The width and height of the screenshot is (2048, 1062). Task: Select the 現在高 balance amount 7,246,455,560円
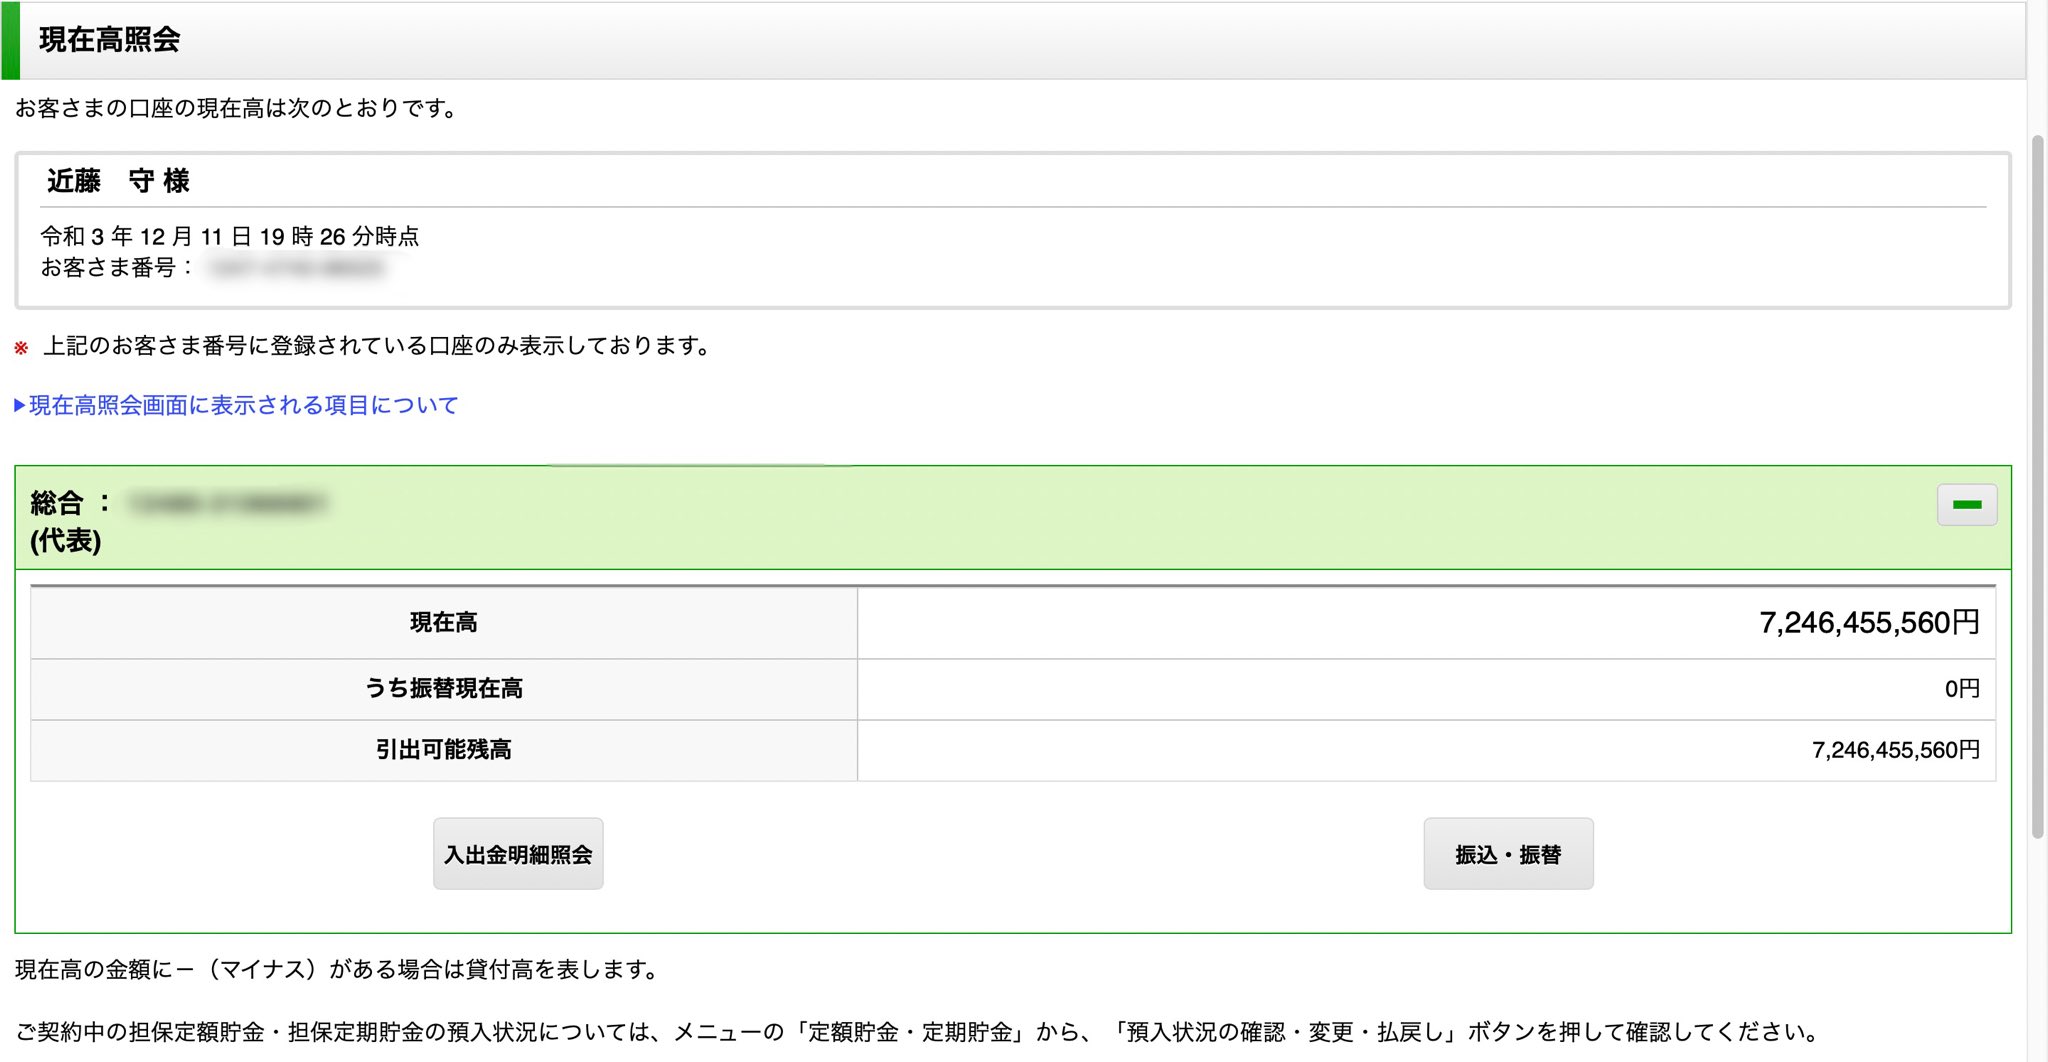coord(1869,623)
